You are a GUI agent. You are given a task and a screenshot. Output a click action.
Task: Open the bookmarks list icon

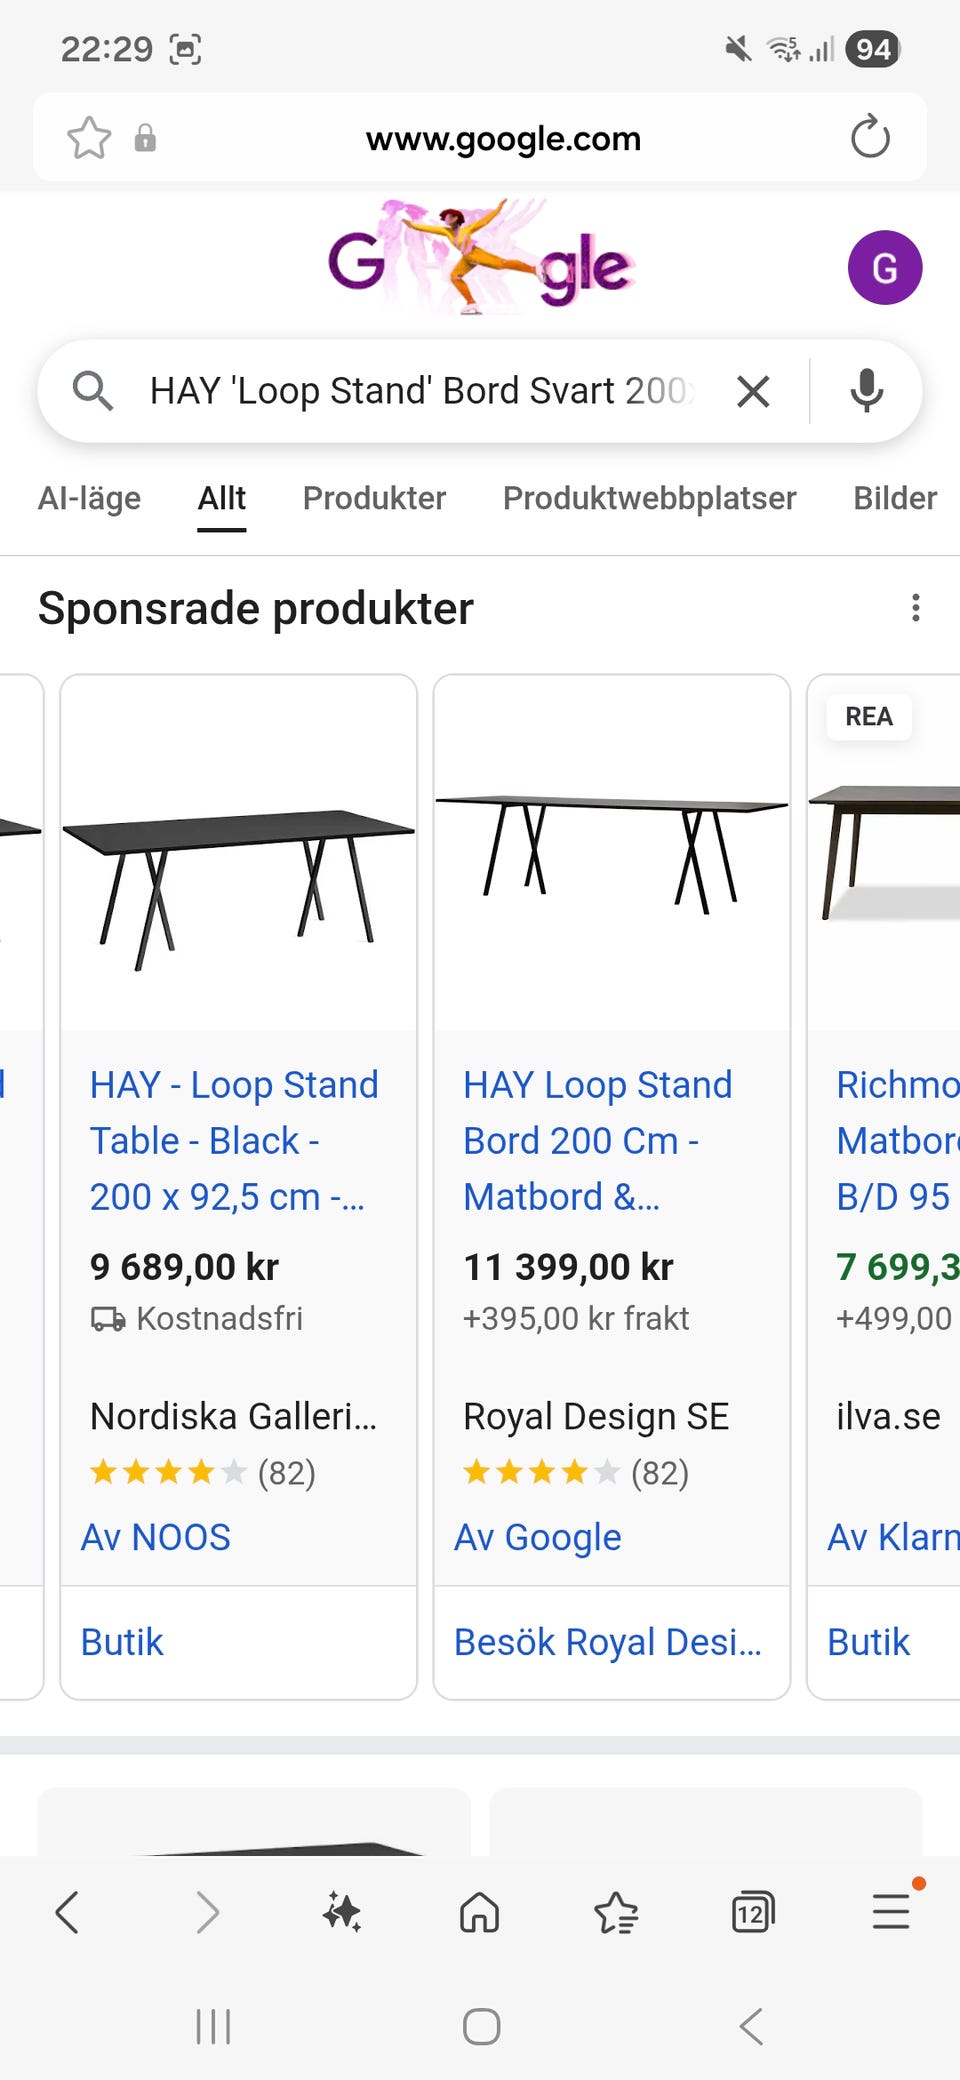click(616, 1913)
